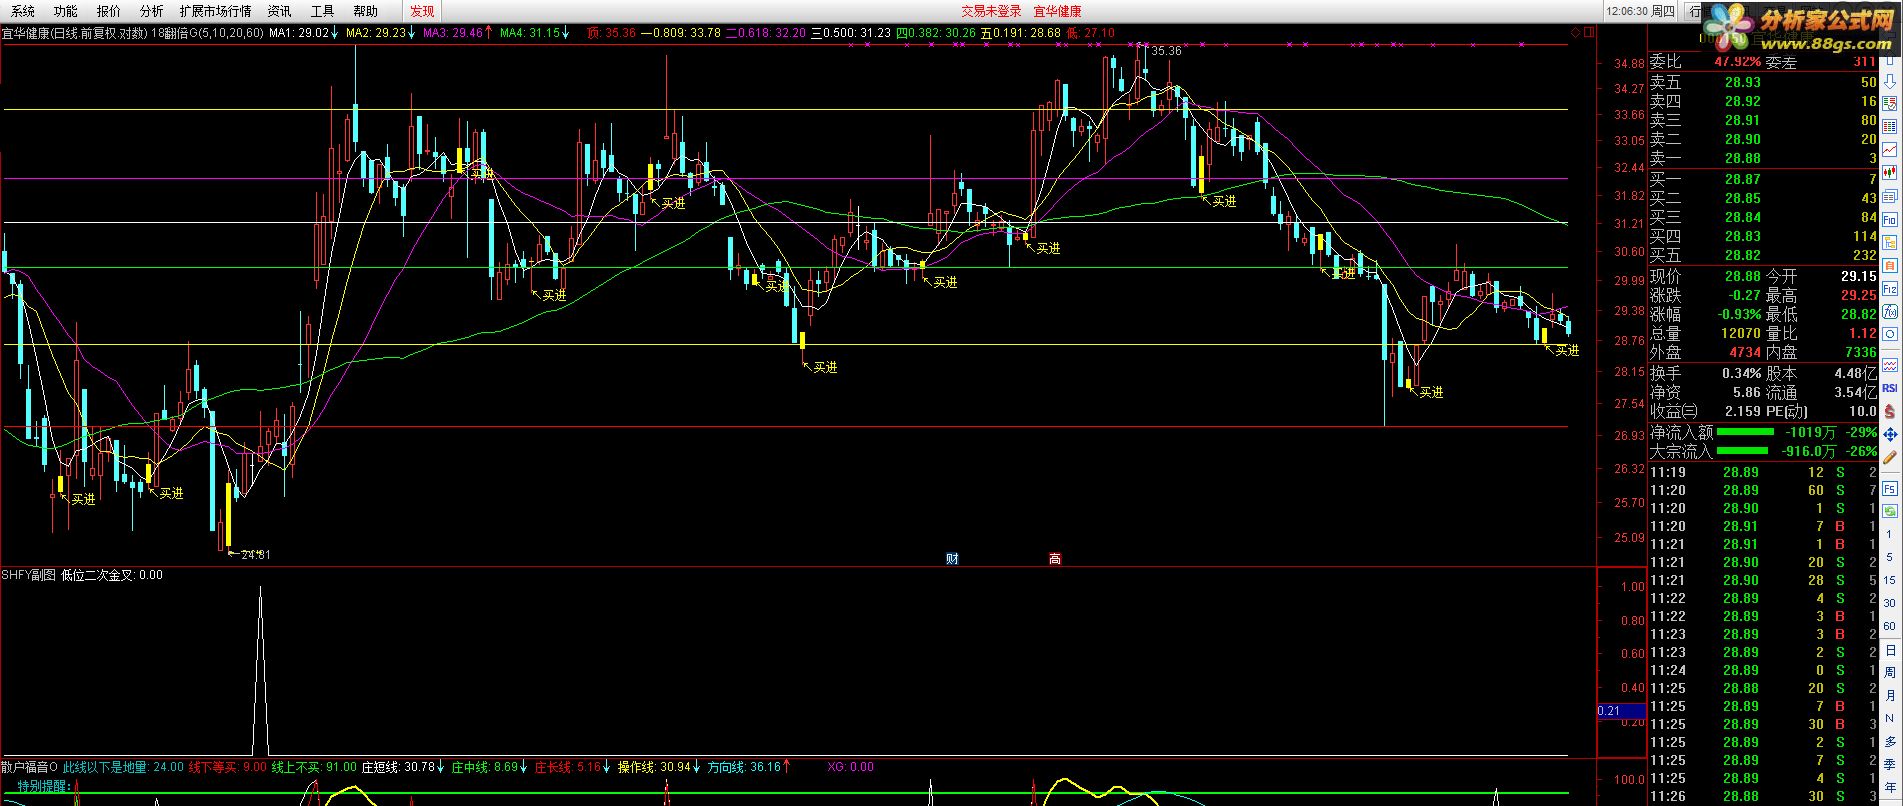Image resolution: width=1903 pixels, height=806 pixels.
Task: Click the 11:19 trade row
Action: click(1763, 472)
